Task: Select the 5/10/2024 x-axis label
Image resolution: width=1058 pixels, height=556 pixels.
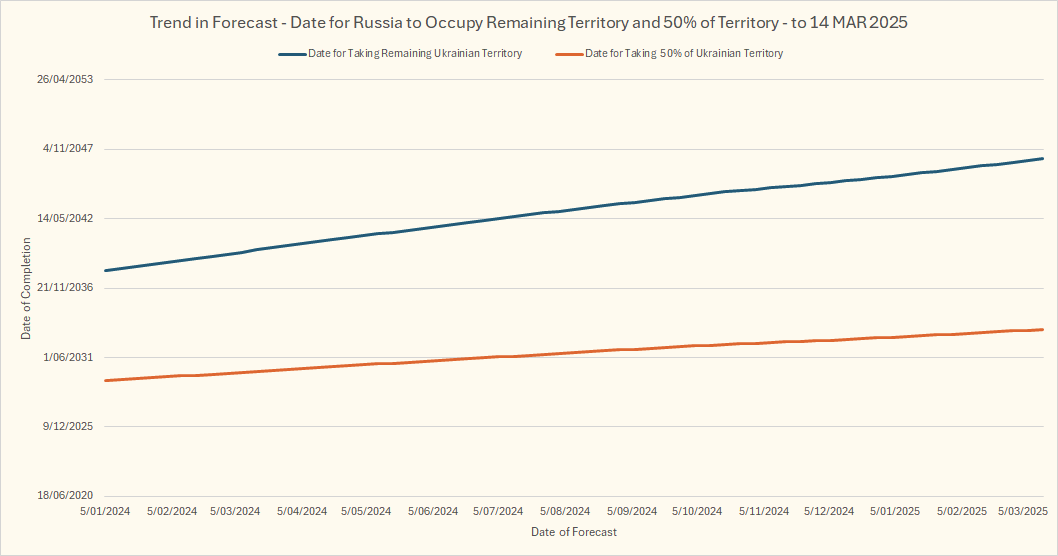Action: 697,511
